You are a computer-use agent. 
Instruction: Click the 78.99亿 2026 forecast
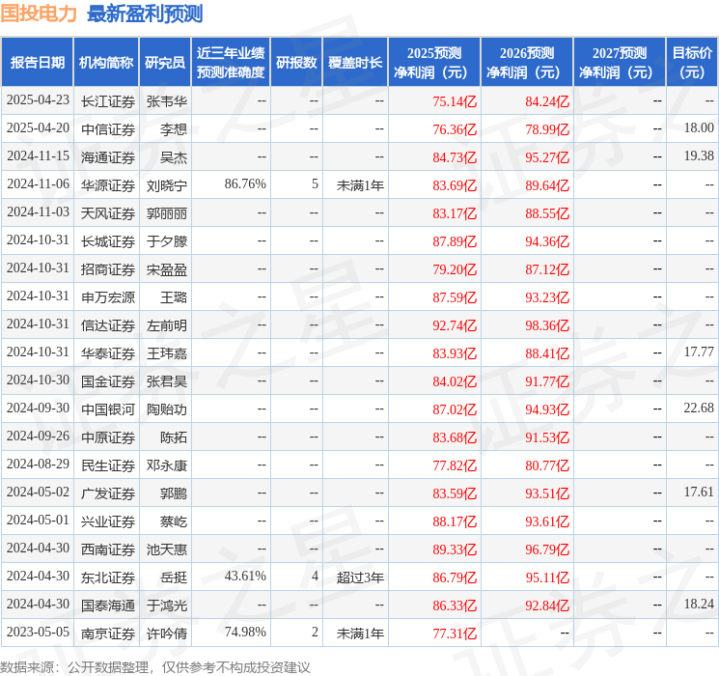[547, 129]
